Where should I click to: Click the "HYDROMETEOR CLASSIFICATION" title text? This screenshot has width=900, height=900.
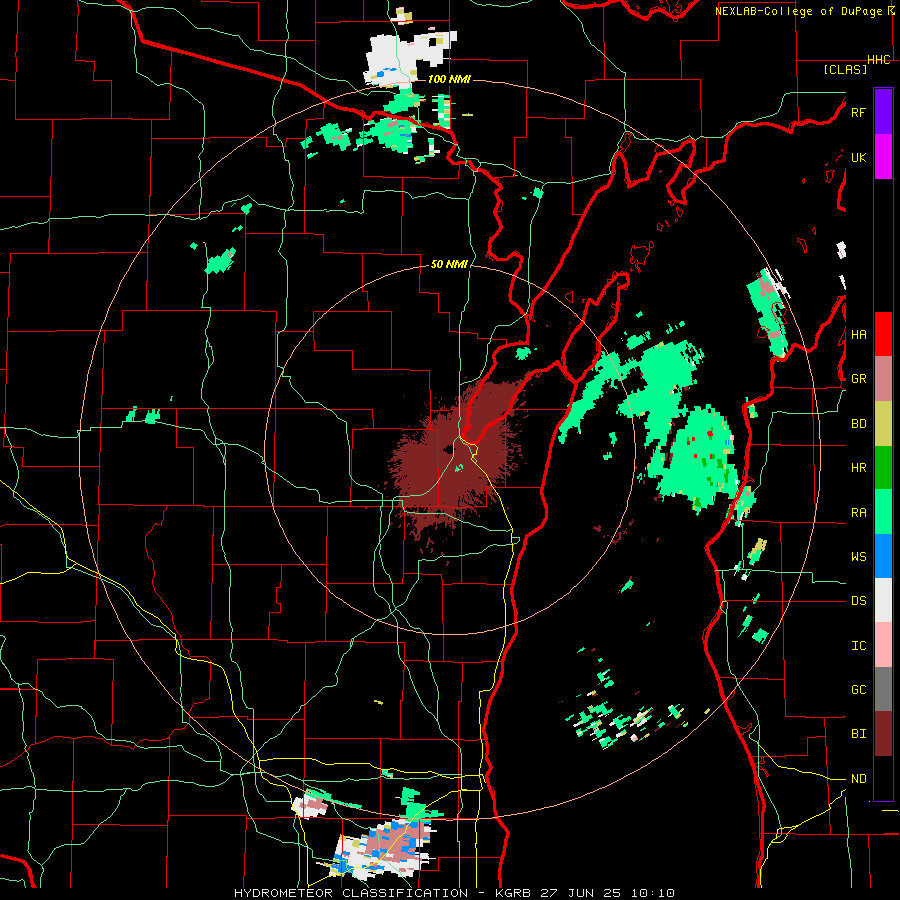tap(351, 893)
